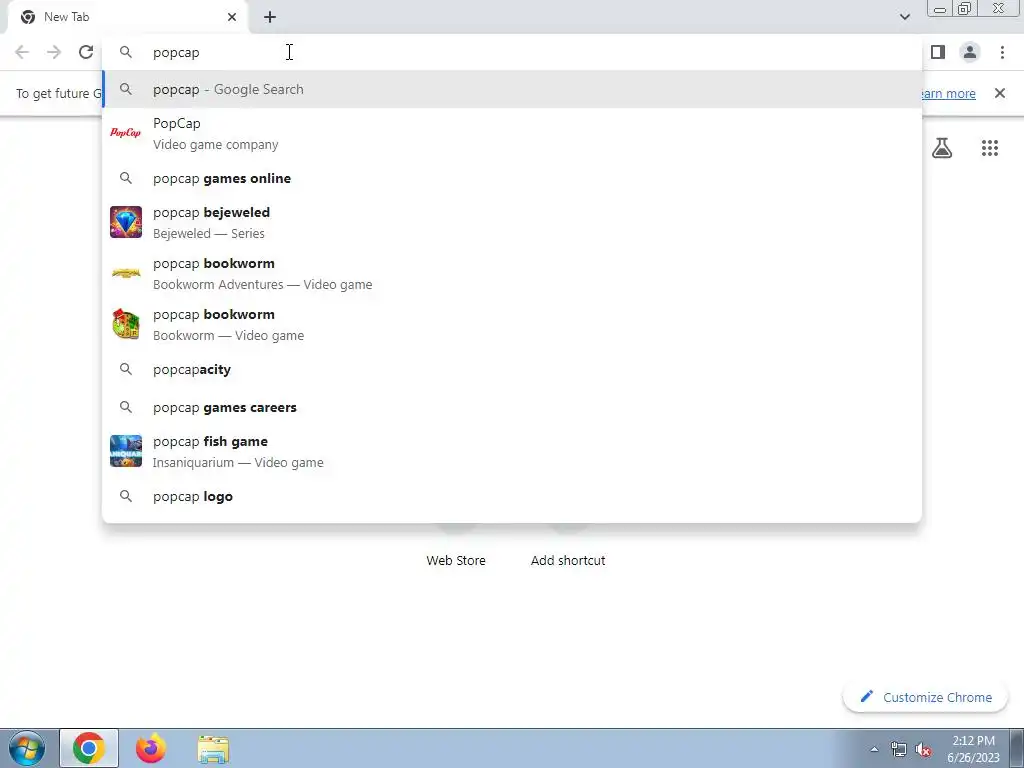Choose popcap - Google Search suggestion
Viewport: 1024px width, 768px height.
[512, 89]
